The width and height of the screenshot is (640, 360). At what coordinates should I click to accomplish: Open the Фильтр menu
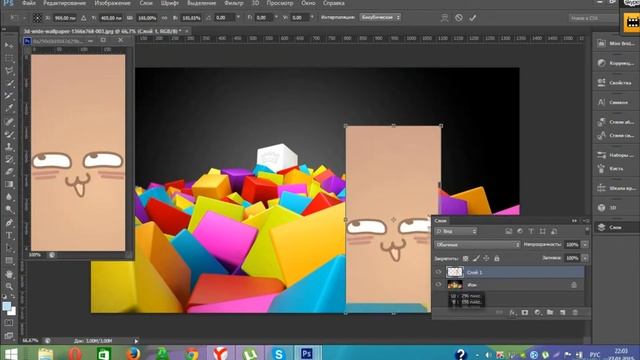pos(233,3)
